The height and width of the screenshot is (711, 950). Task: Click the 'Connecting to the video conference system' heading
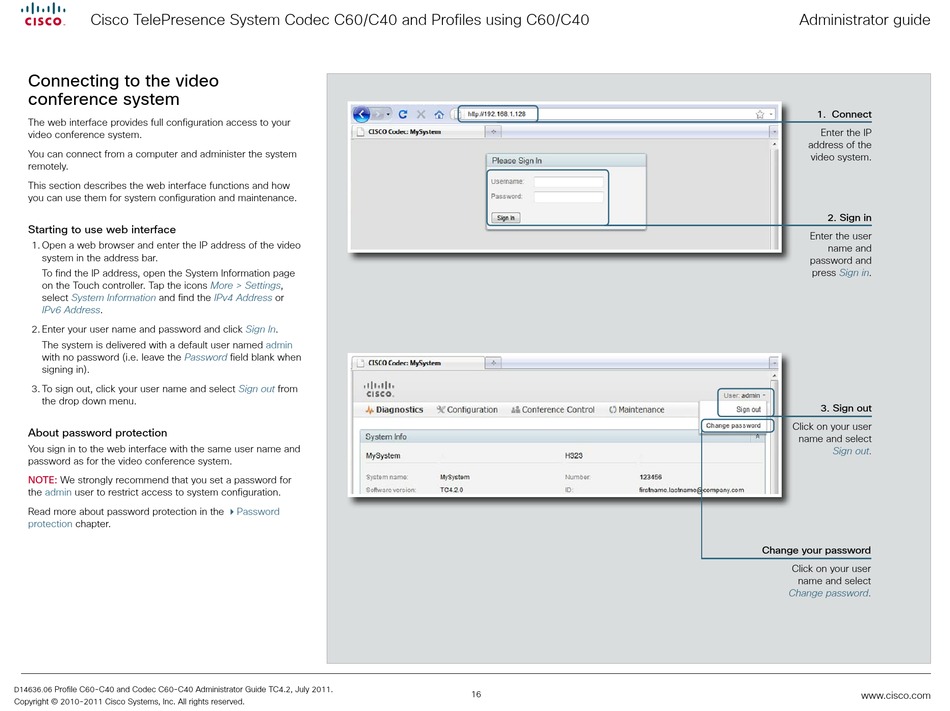(124, 90)
